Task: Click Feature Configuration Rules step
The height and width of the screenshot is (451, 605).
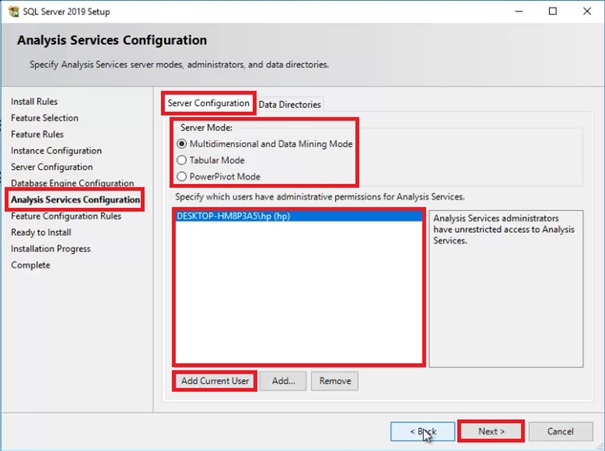Action: [66, 216]
